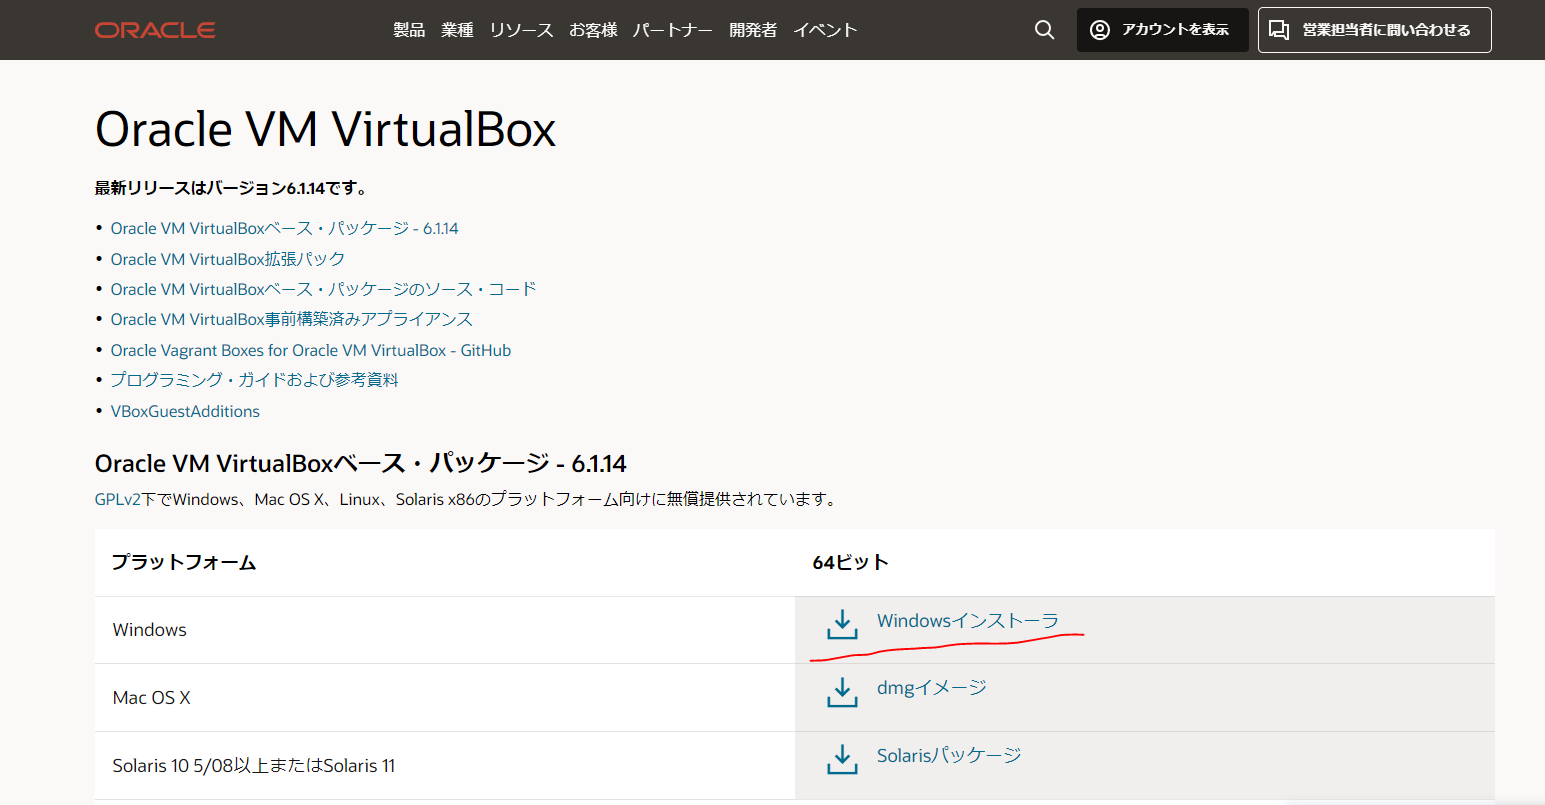The image size is (1545, 805).
Task: Click the 最新リリースはバージョン6.1.14です text
Action: (232, 188)
